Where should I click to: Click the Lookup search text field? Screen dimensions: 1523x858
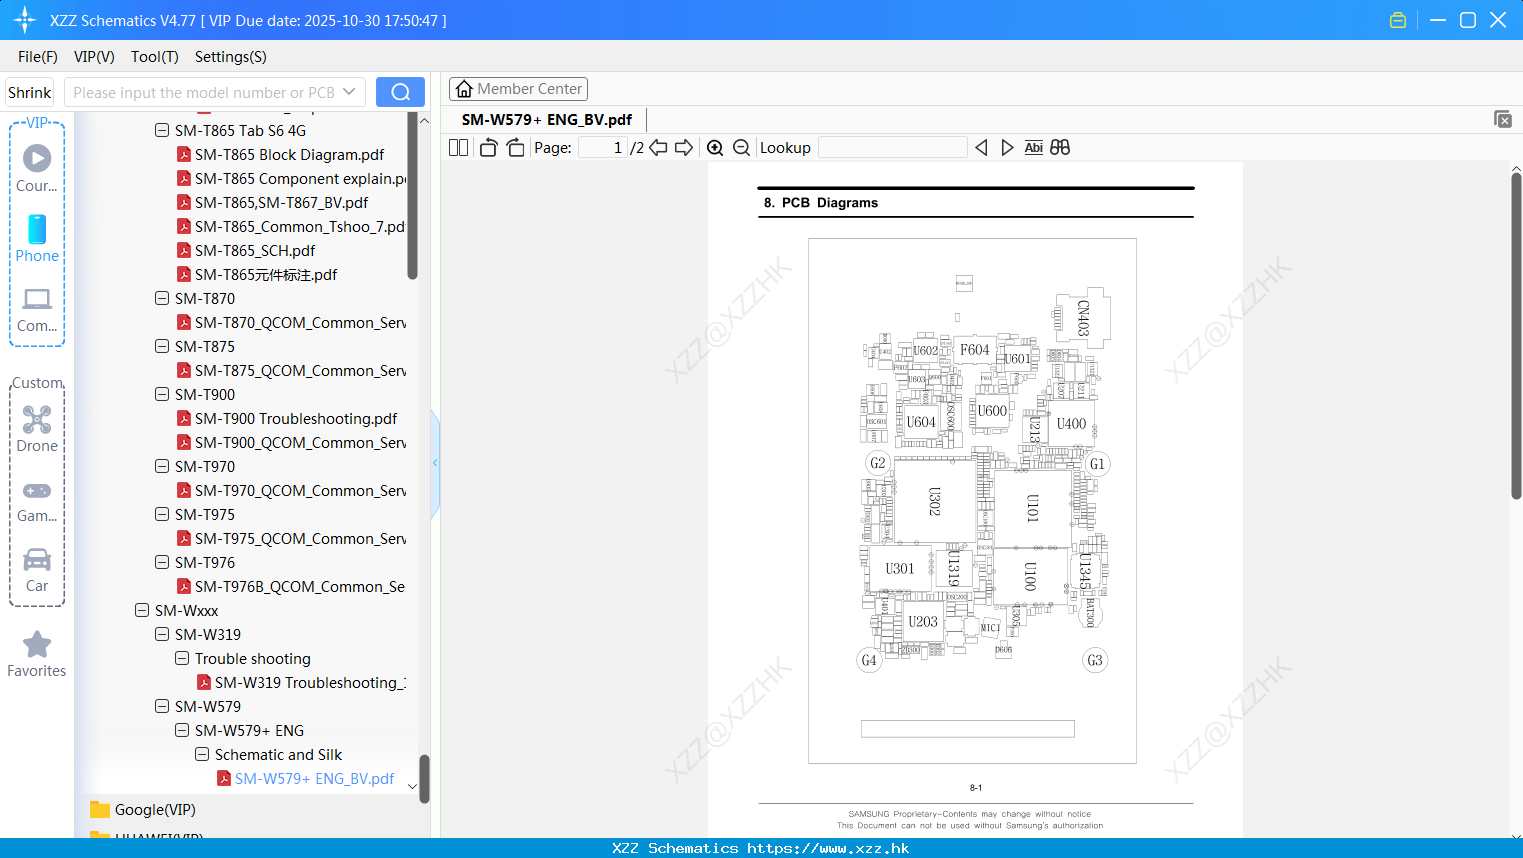[892, 147]
